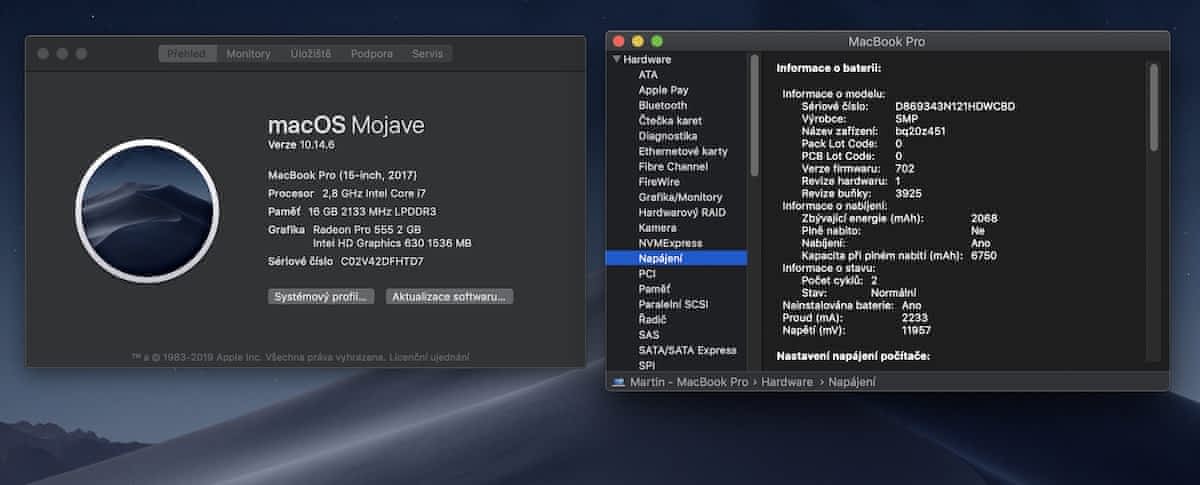Minimize the MacBook Pro window

(x=637, y=41)
